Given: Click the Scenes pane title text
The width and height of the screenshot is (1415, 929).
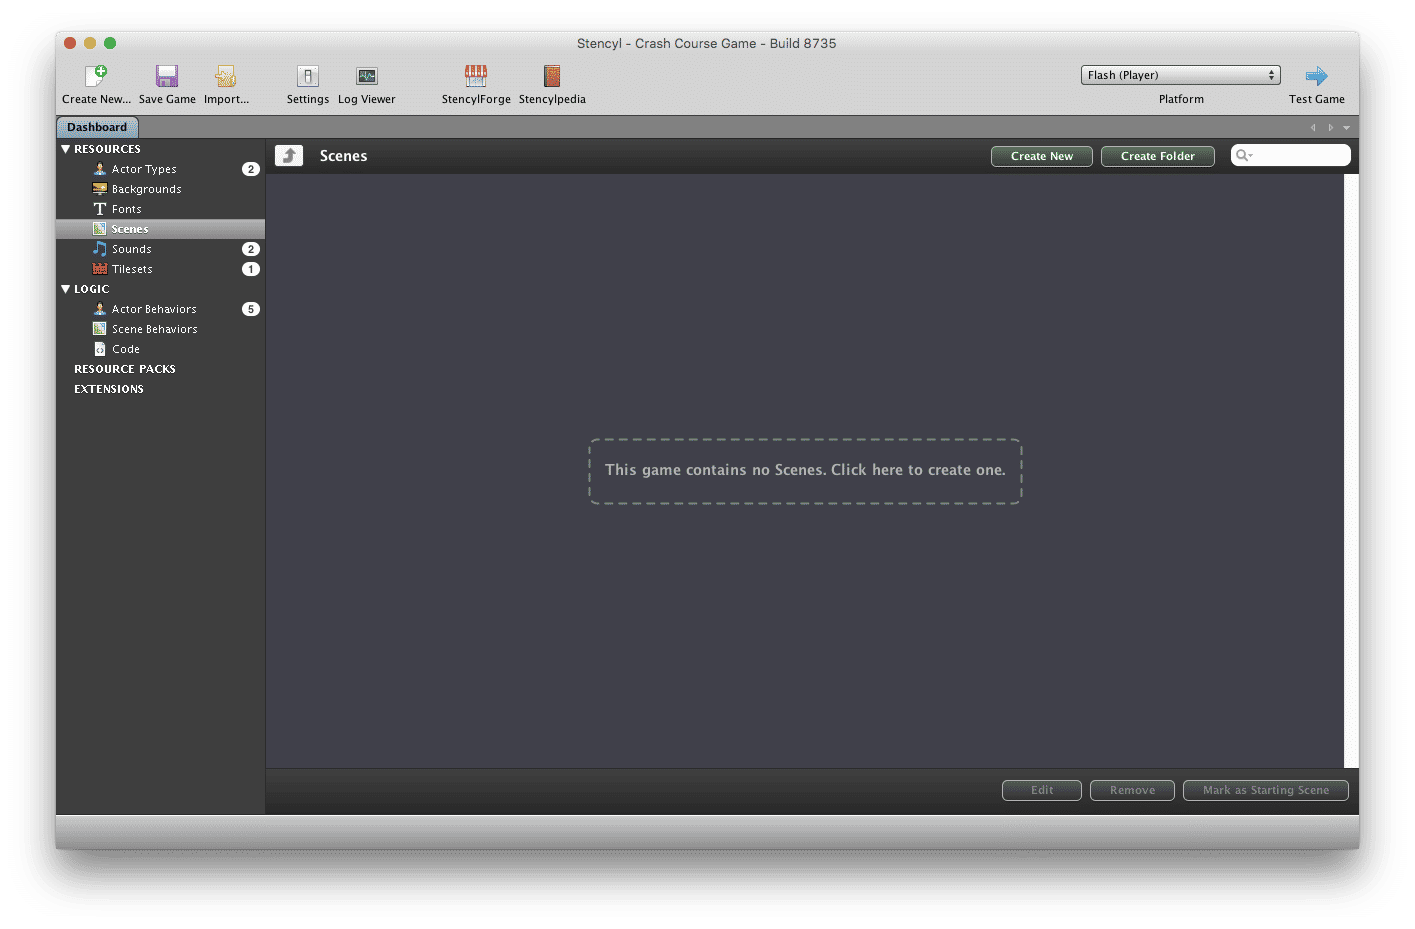Looking at the screenshot, I should pyautogui.click(x=343, y=156).
